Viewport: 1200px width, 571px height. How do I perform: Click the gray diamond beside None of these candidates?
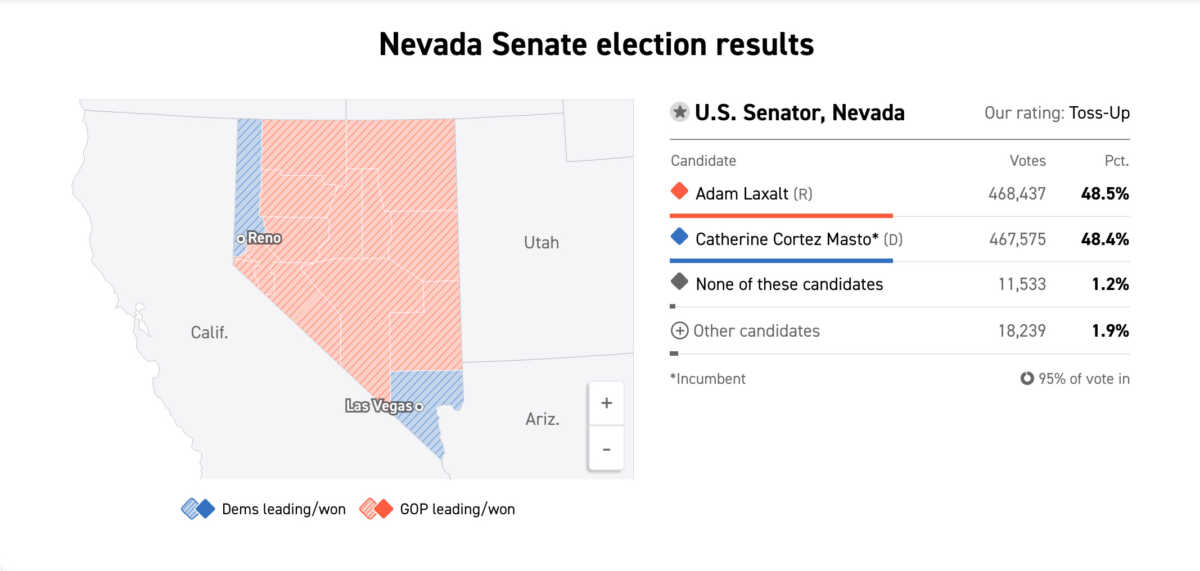click(680, 283)
